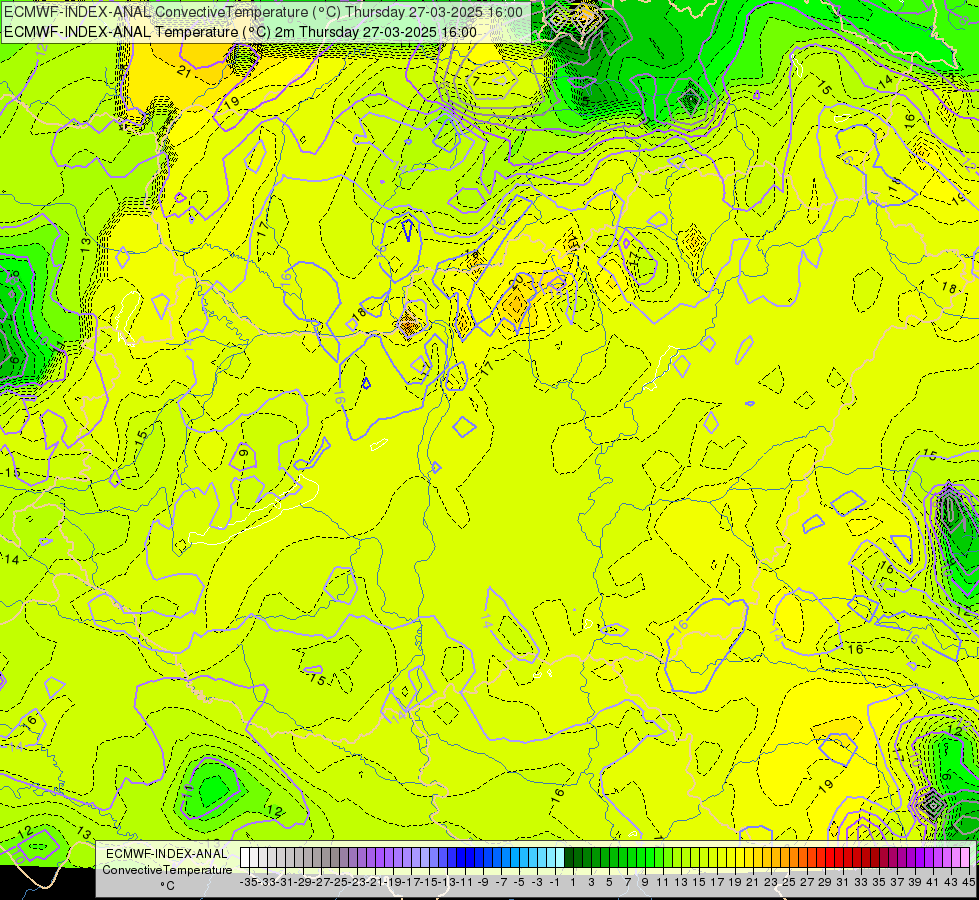Click the 9 contour label in left-center map
Screen dimensions: 979x900
click(x=244, y=453)
